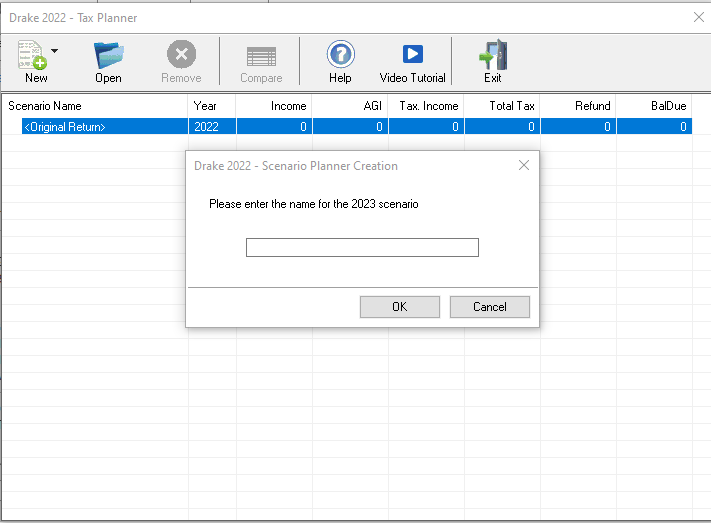Exit the Tax Planner via Exit icon
The height and width of the screenshot is (523, 711).
pyautogui.click(x=493, y=55)
